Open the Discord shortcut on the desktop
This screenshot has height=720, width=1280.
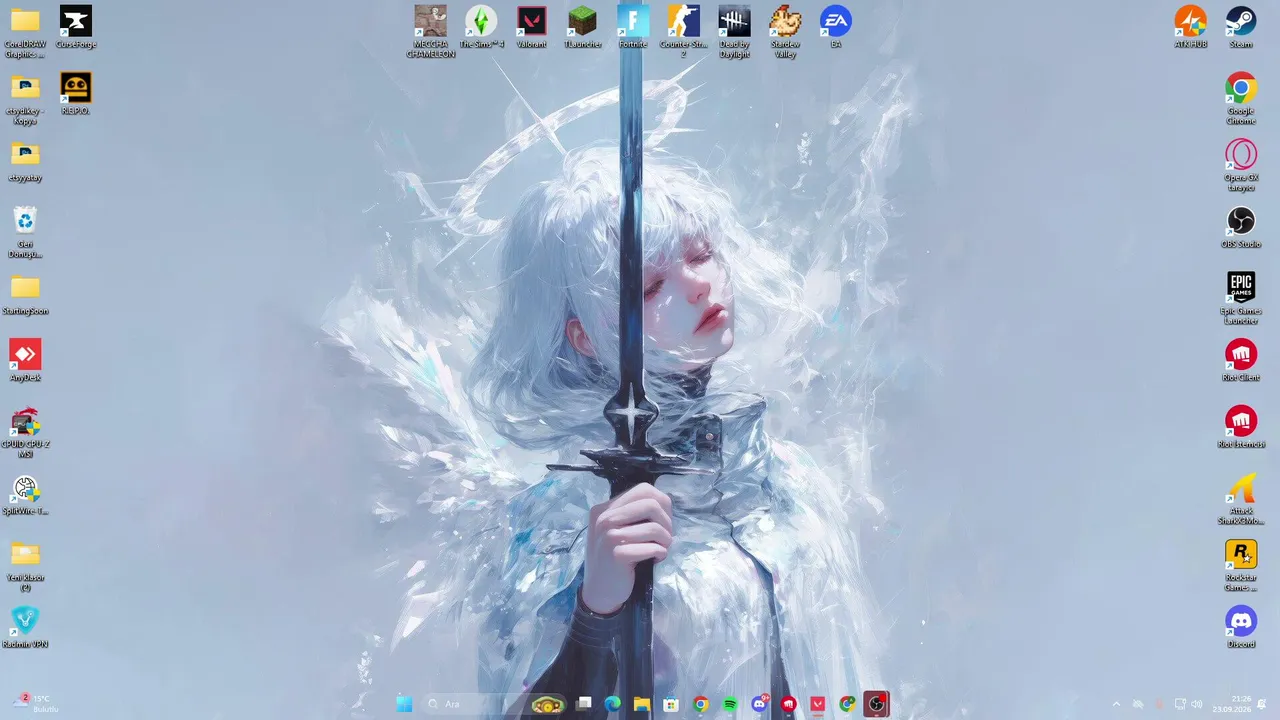pyautogui.click(x=1241, y=627)
